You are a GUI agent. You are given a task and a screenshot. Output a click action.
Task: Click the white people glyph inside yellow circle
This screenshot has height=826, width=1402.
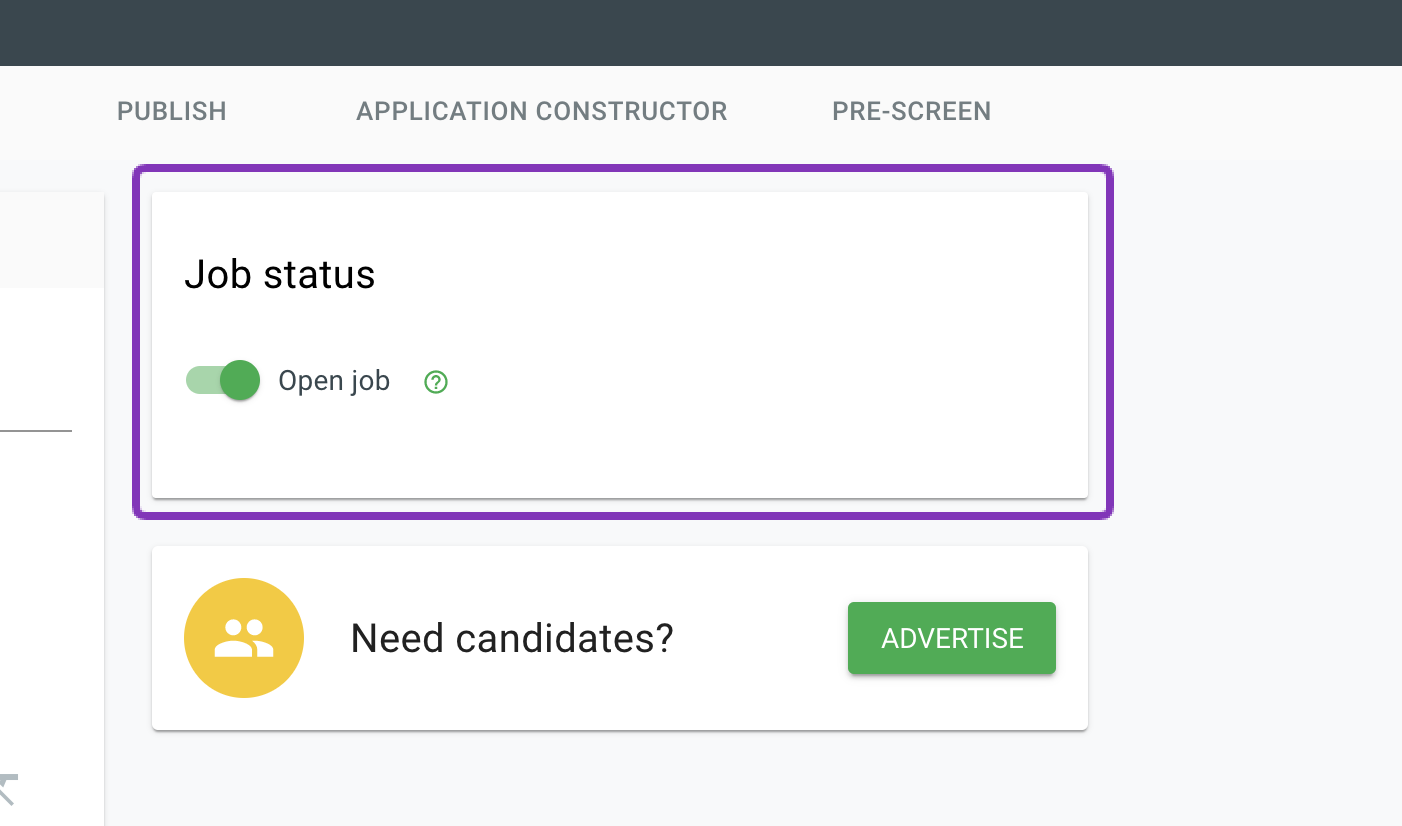coord(244,638)
